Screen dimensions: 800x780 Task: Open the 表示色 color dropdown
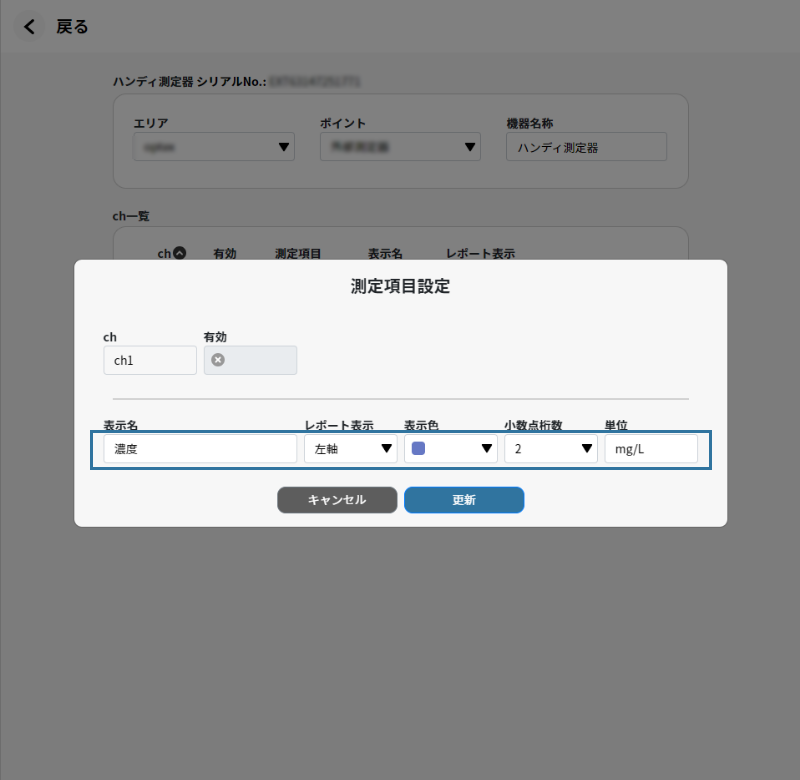pos(451,449)
